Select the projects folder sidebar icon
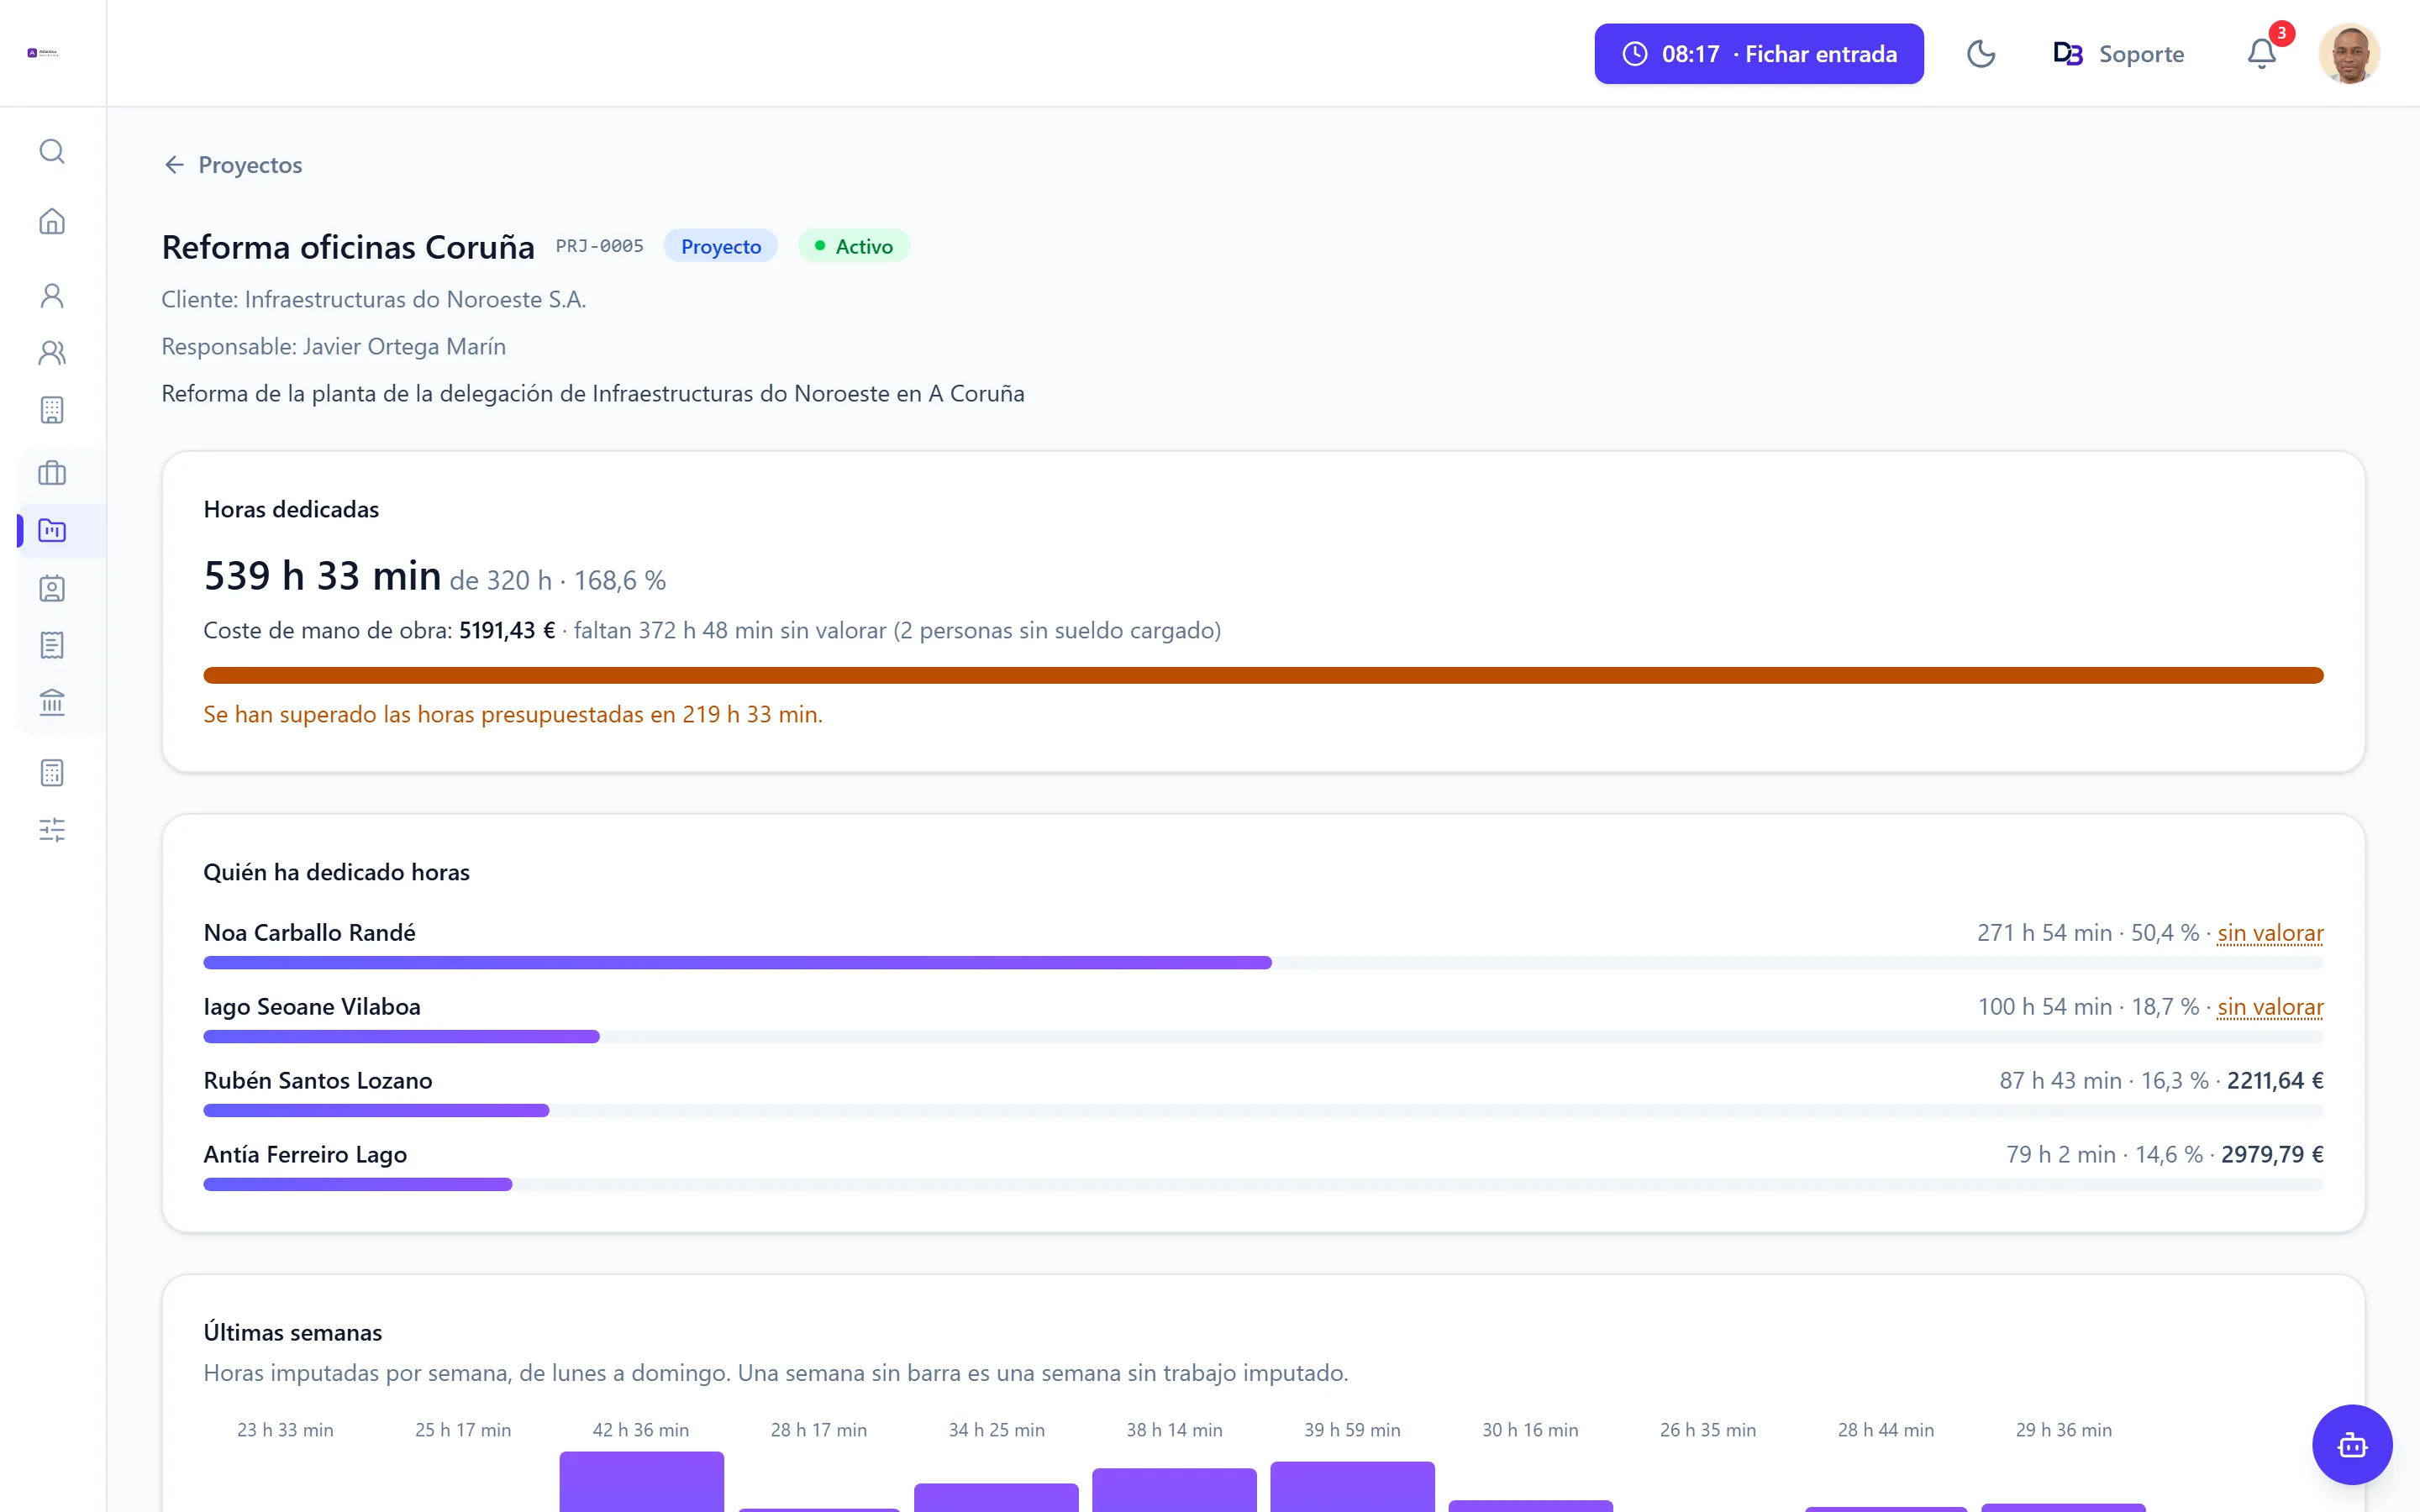 52,530
